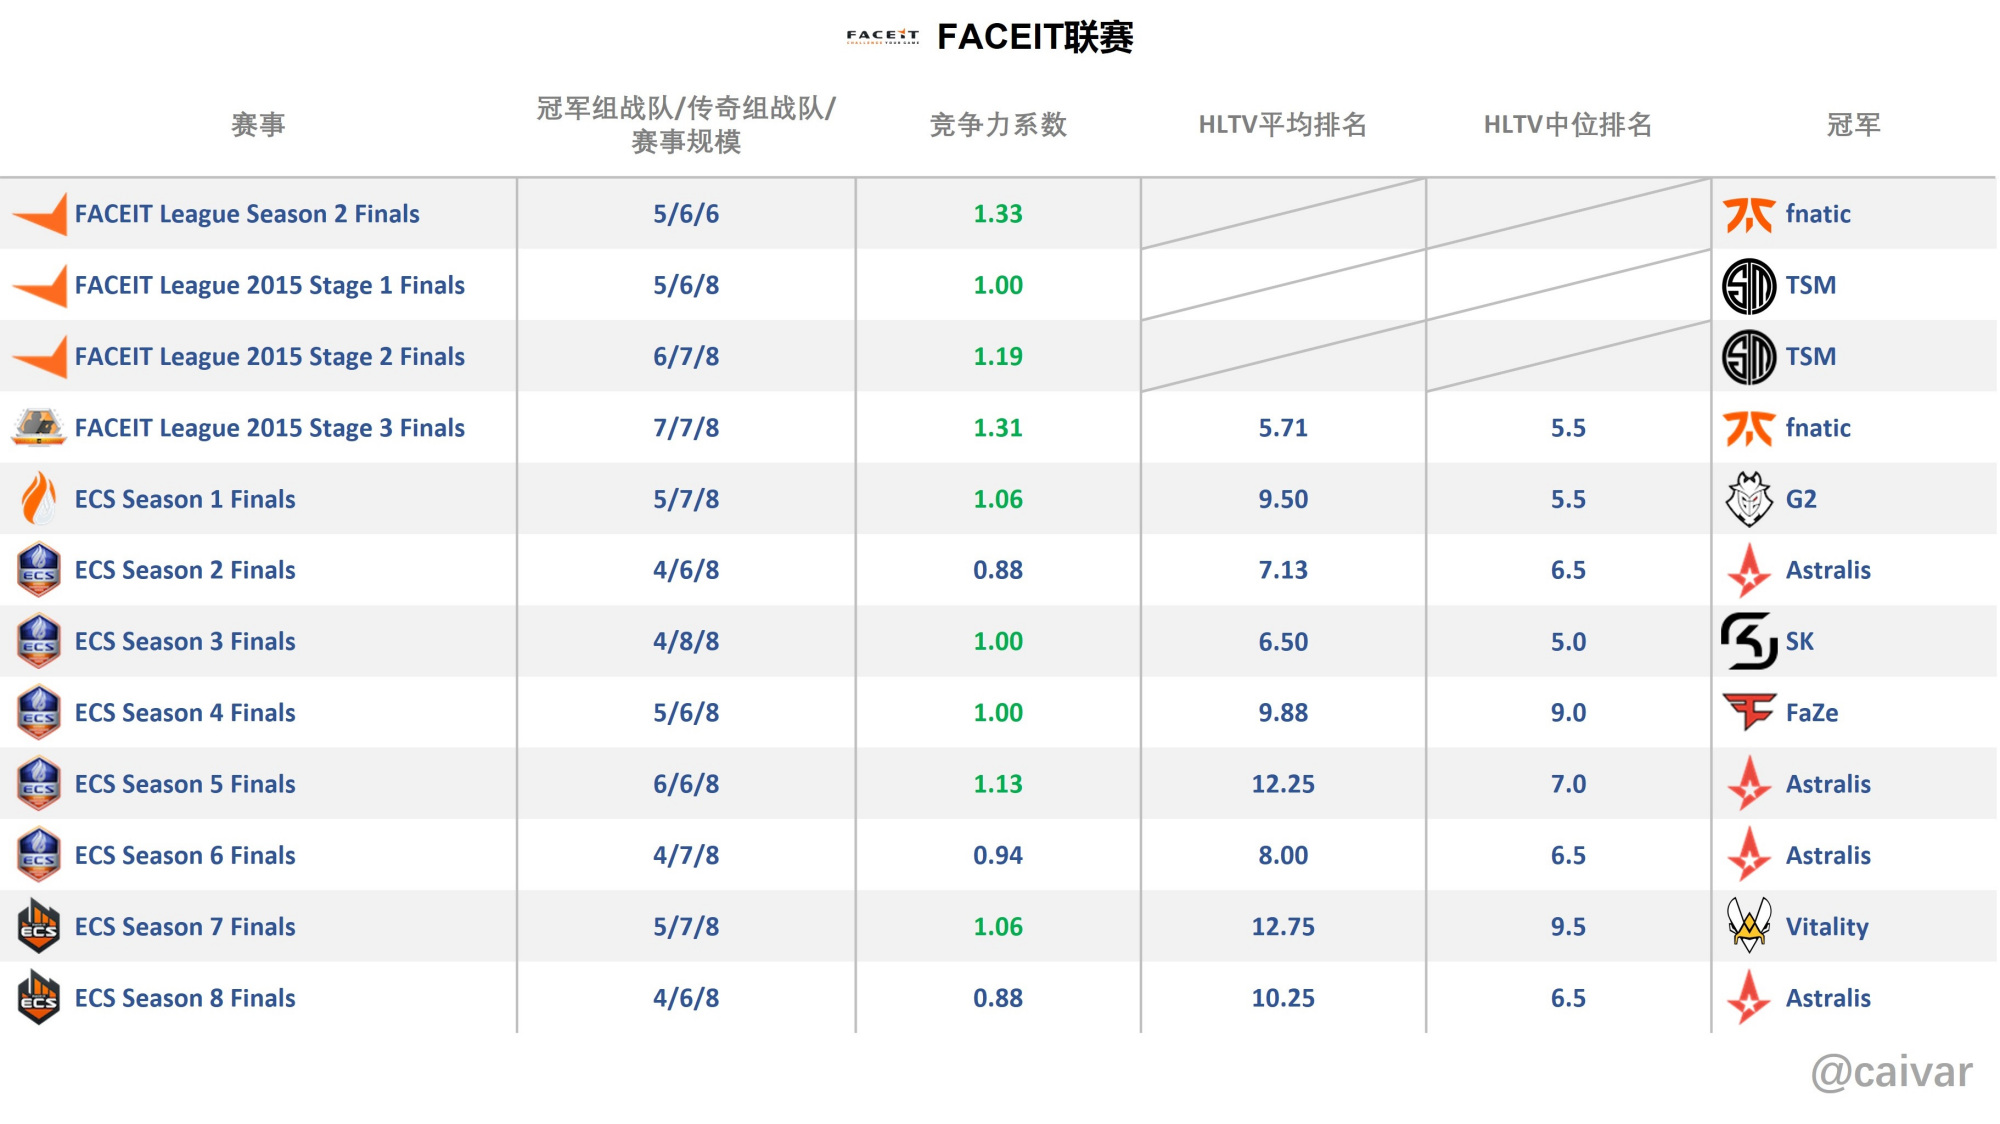The width and height of the screenshot is (2000, 1124).
Task: Click the G2 team logo
Action: coord(1749,499)
